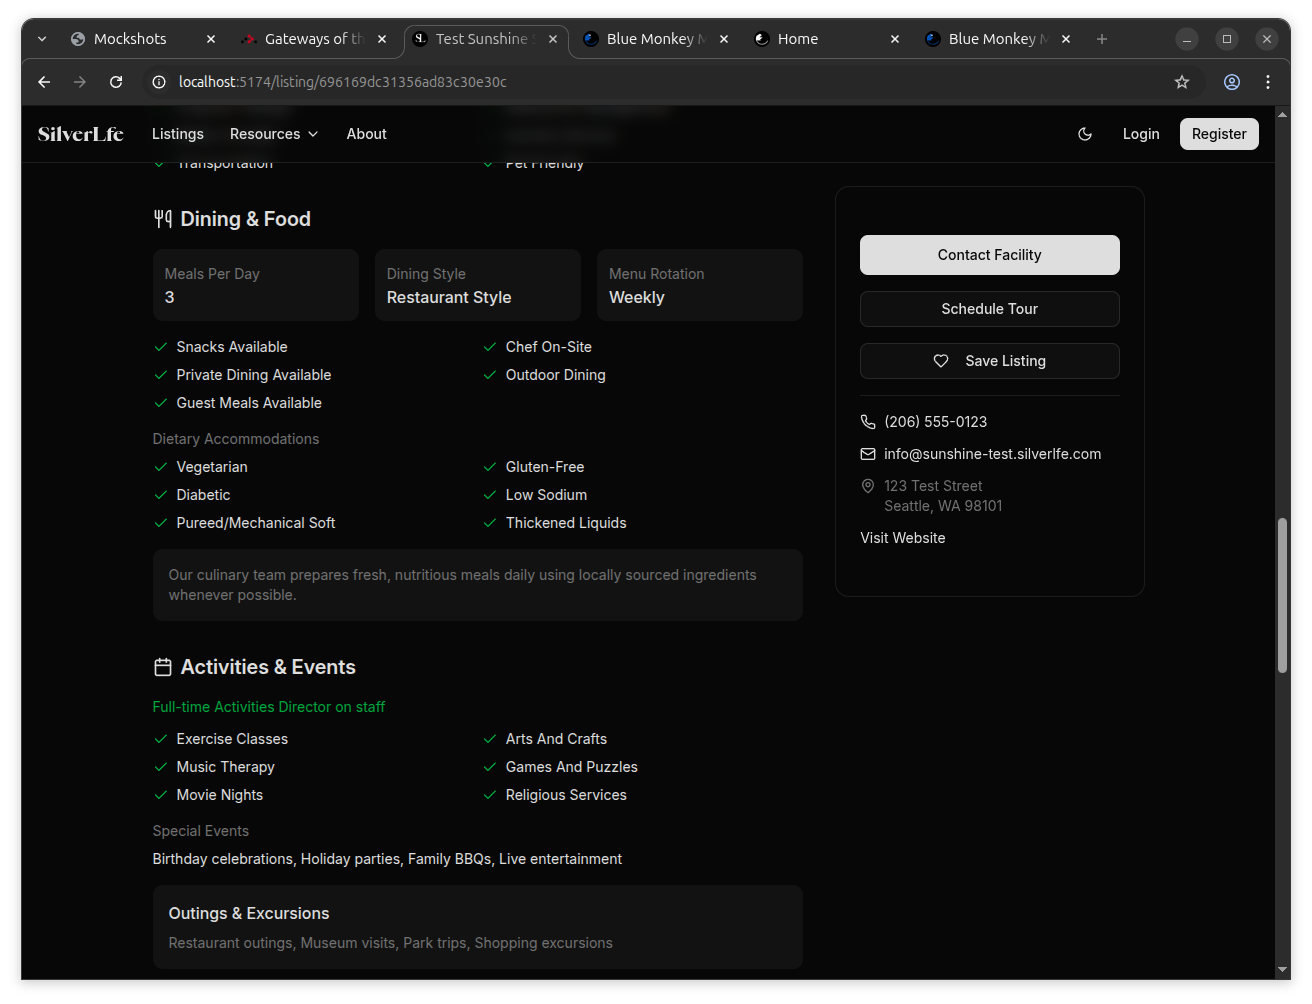Open Chrome three-dot menu

pos(1268,82)
